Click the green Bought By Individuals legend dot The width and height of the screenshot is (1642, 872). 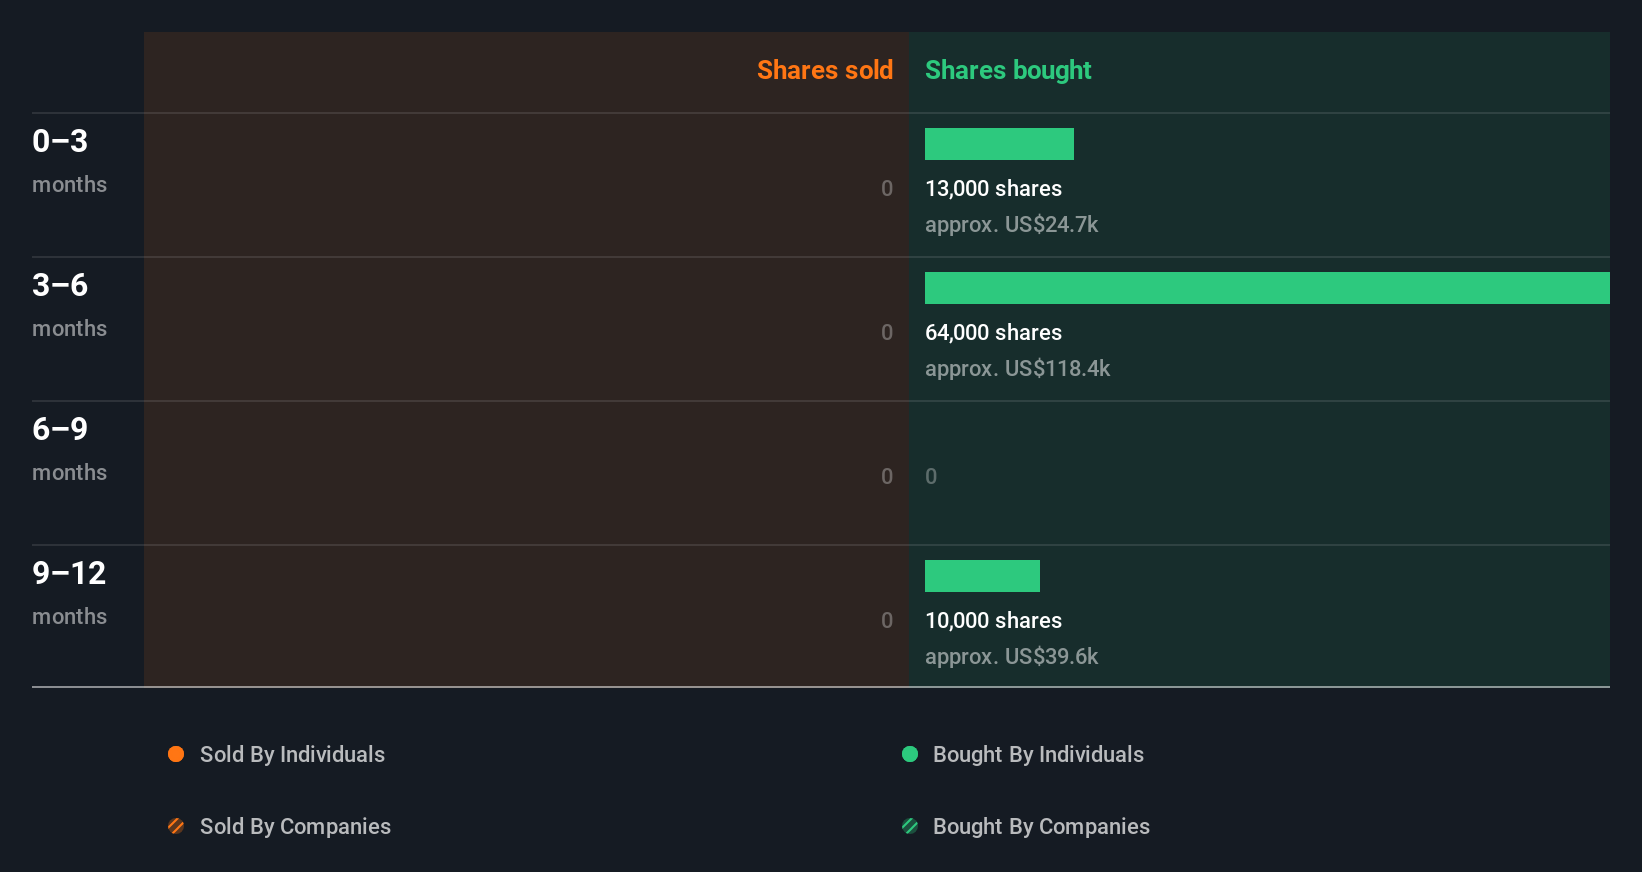coord(910,754)
